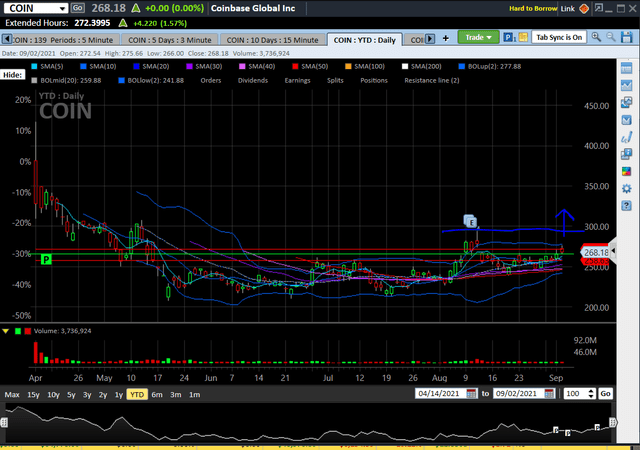Image resolution: width=640 pixels, height=450 pixels.
Task: Select the 6m time range
Action: (x=157, y=394)
